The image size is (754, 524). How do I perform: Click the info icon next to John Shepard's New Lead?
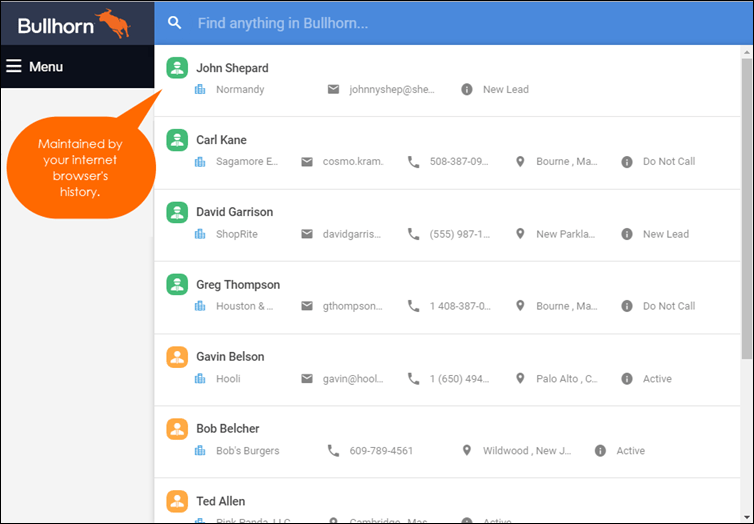pos(466,89)
